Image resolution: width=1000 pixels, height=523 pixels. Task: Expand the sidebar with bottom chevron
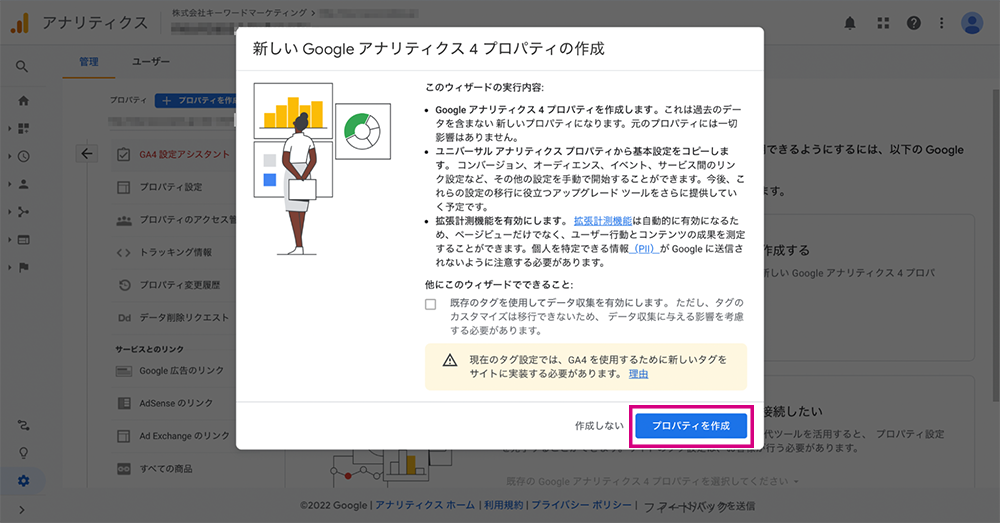[x=22, y=510]
